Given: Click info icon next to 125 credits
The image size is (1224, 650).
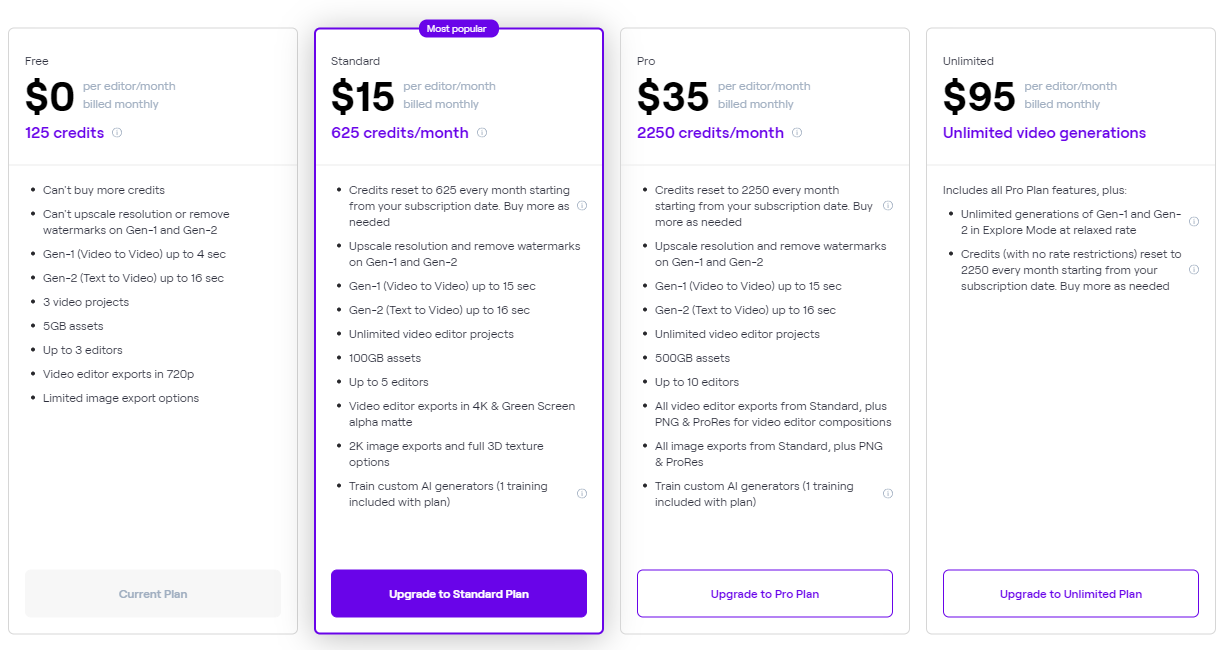Looking at the screenshot, I should 117,133.
